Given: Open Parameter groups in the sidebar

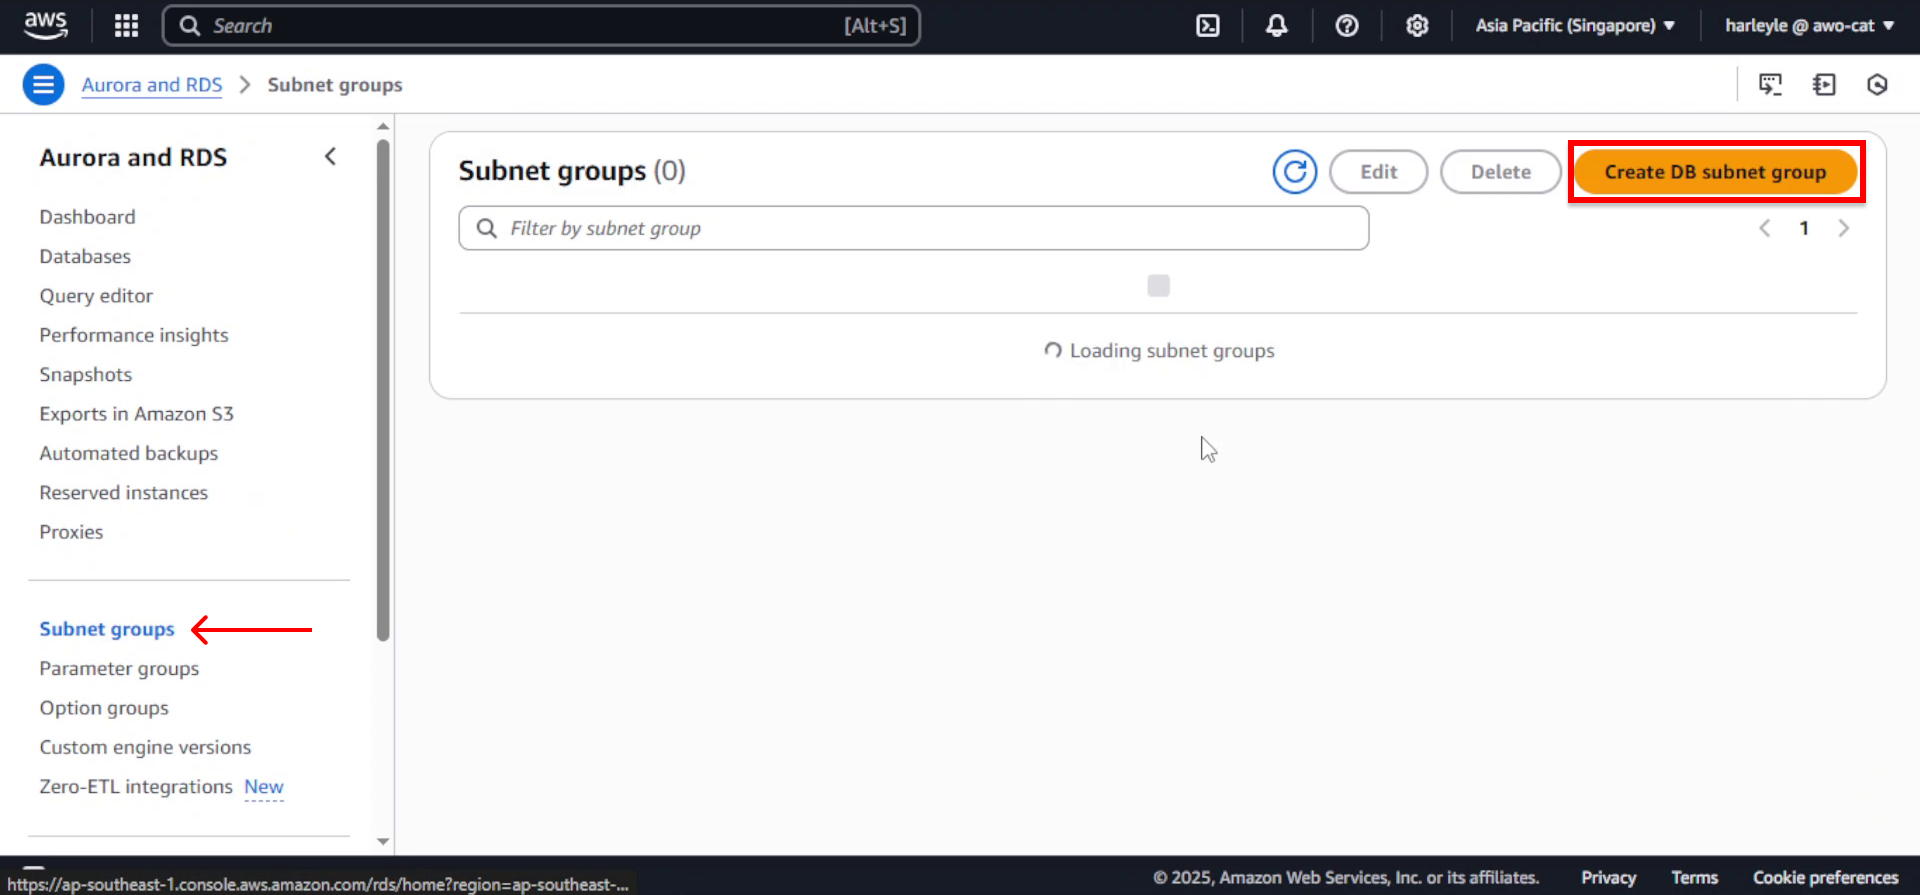Looking at the screenshot, I should coord(119,669).
